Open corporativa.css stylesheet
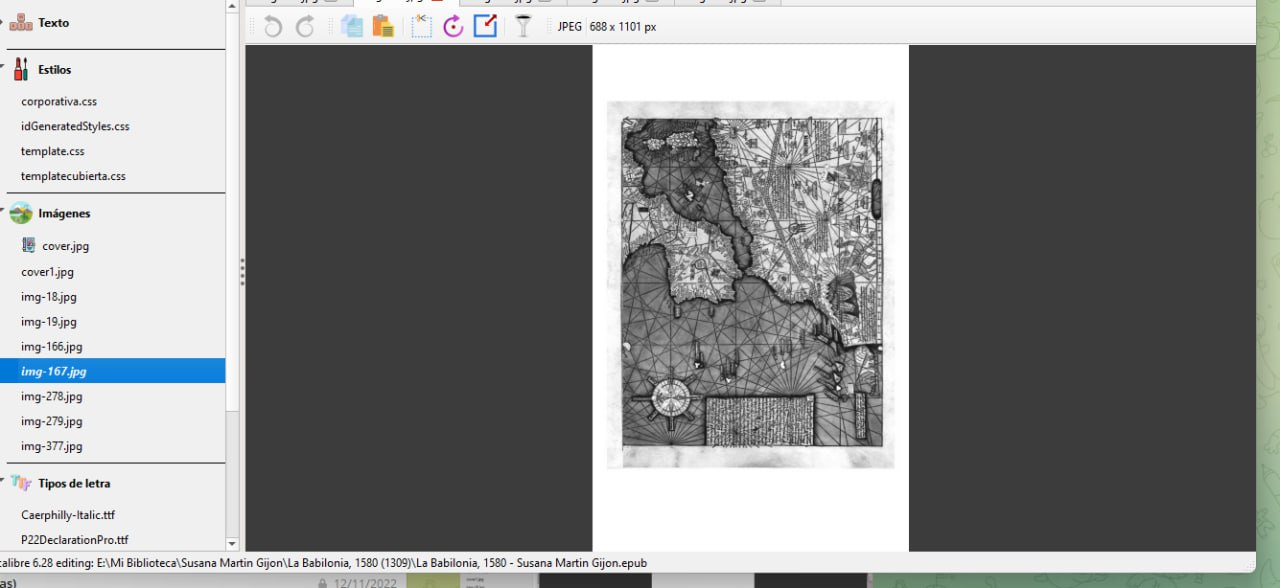The image size is (1280, 588). click(59, 102)
